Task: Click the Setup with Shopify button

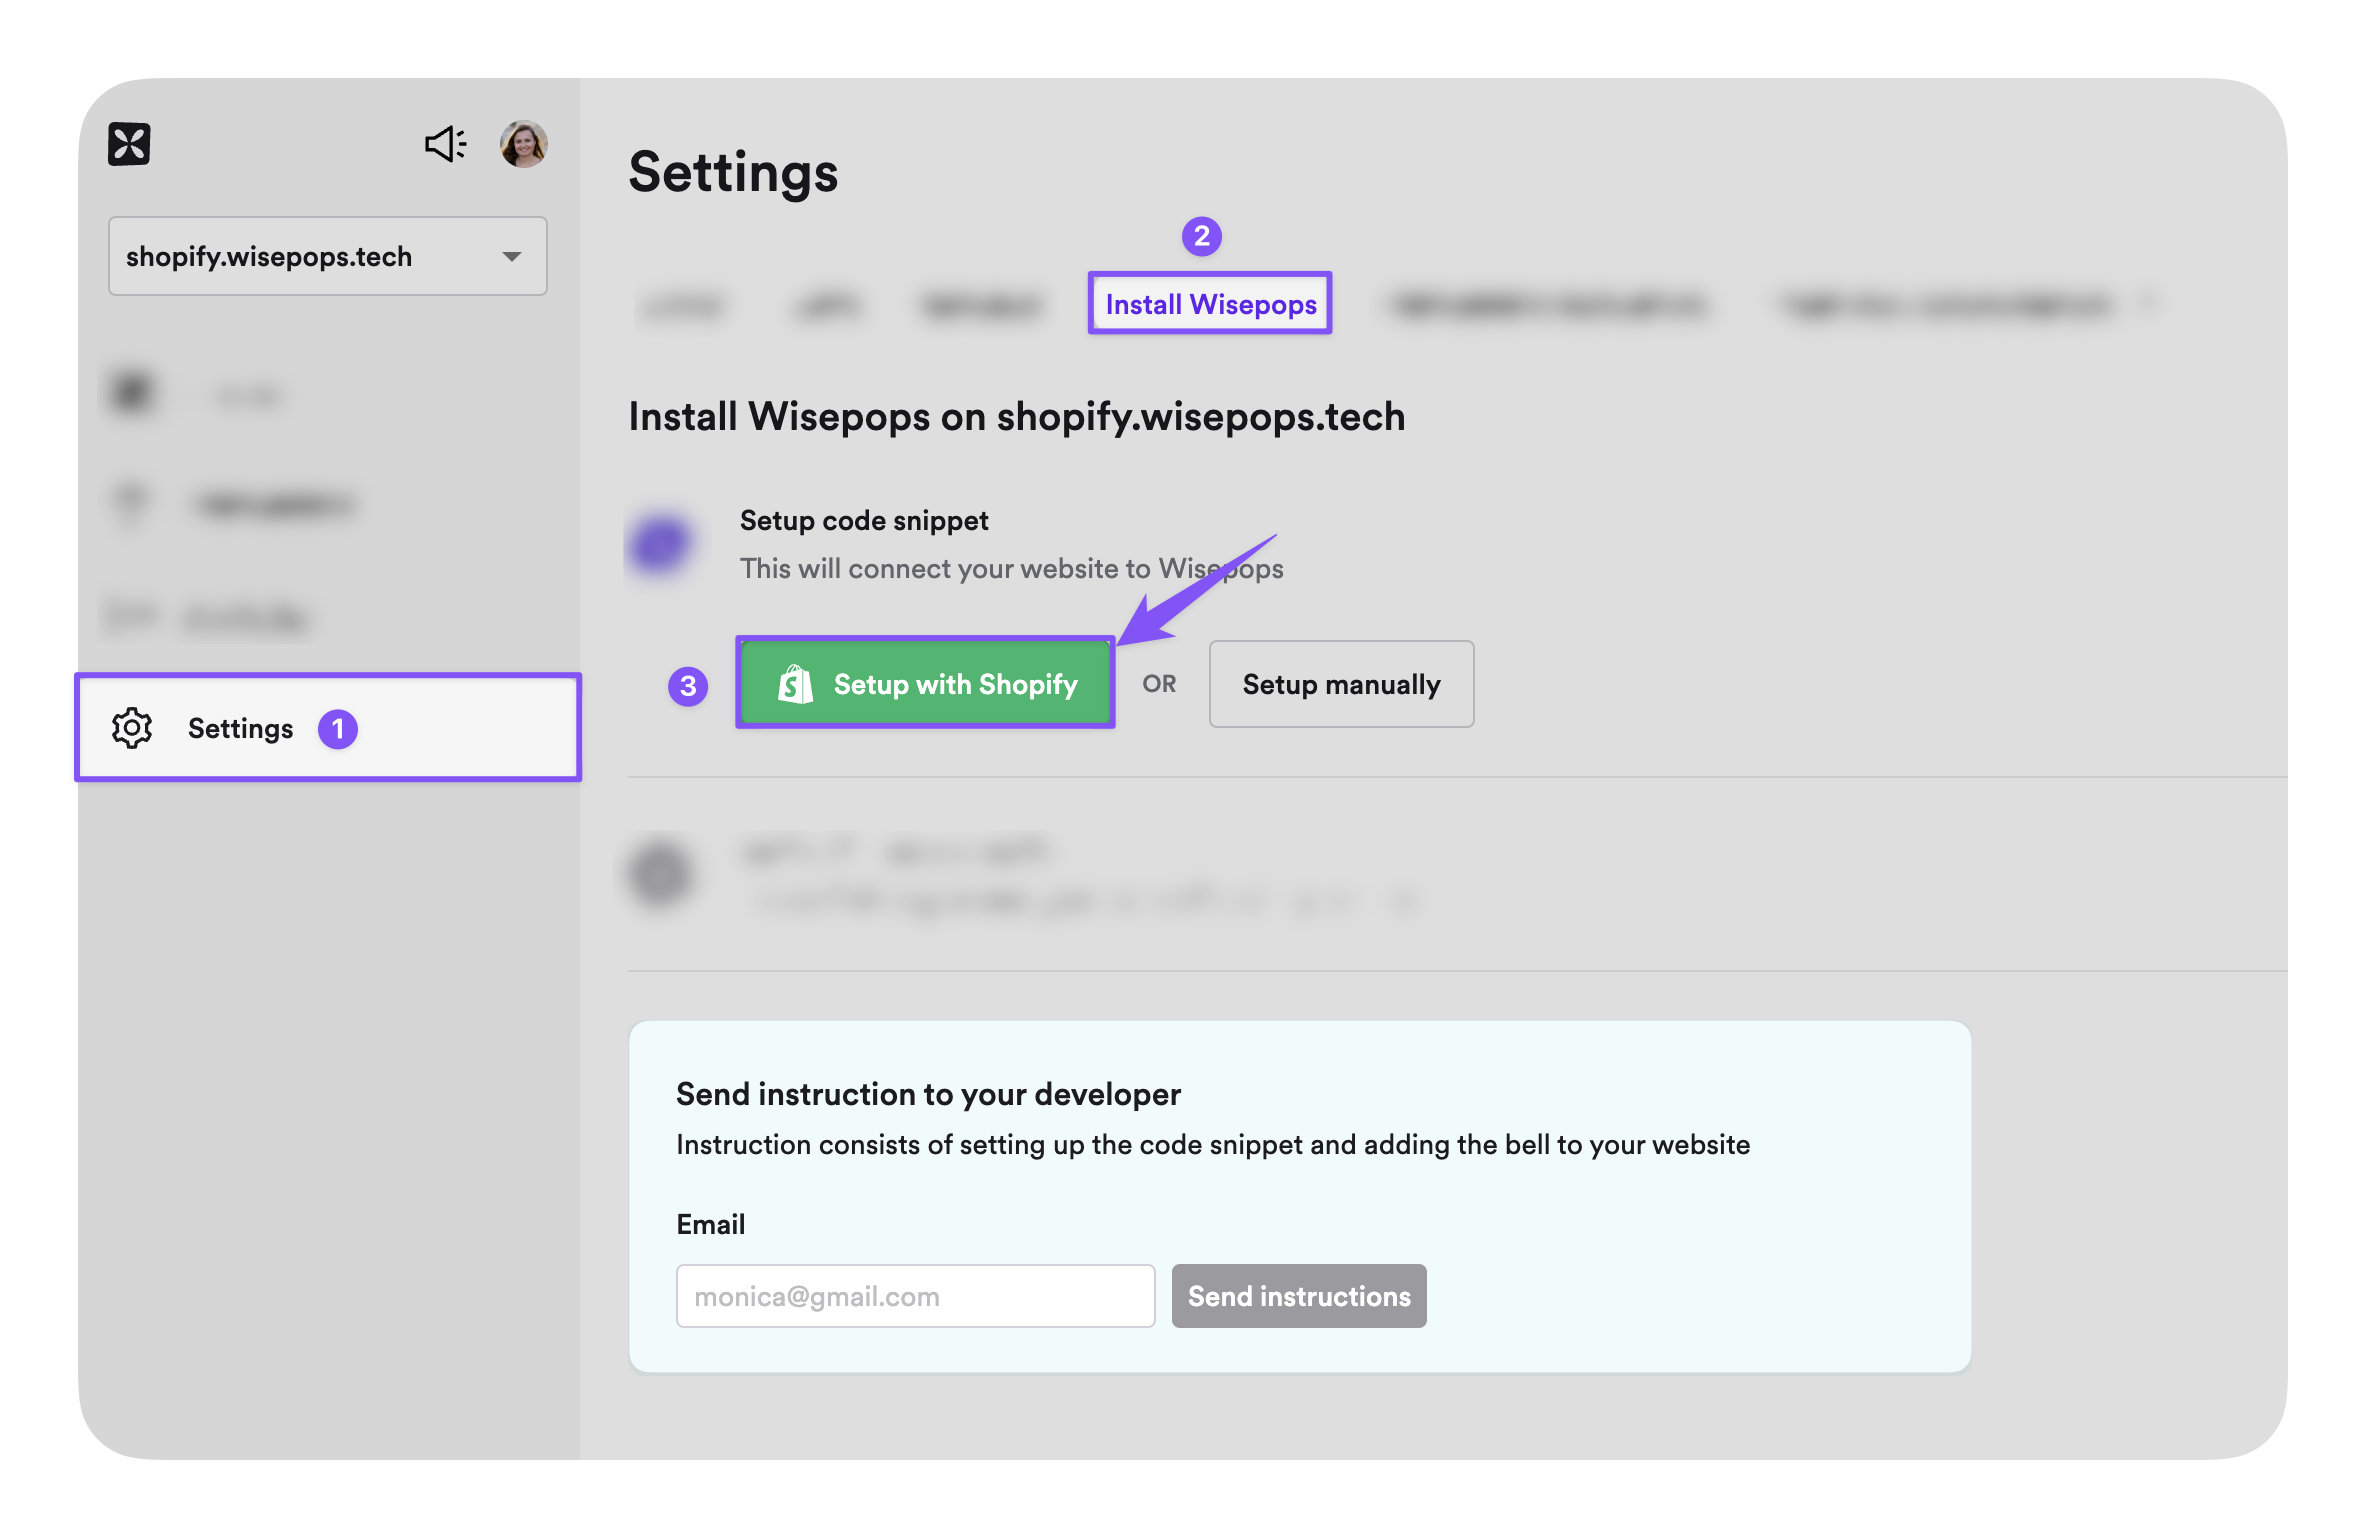Action: coord(925,684)
